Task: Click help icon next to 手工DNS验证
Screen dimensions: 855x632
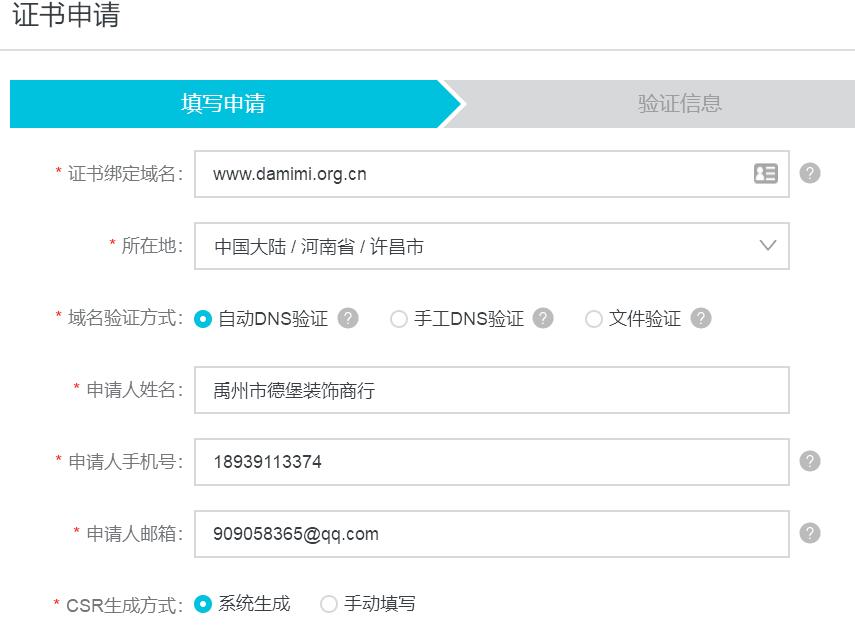Action: tap(543, 318)
